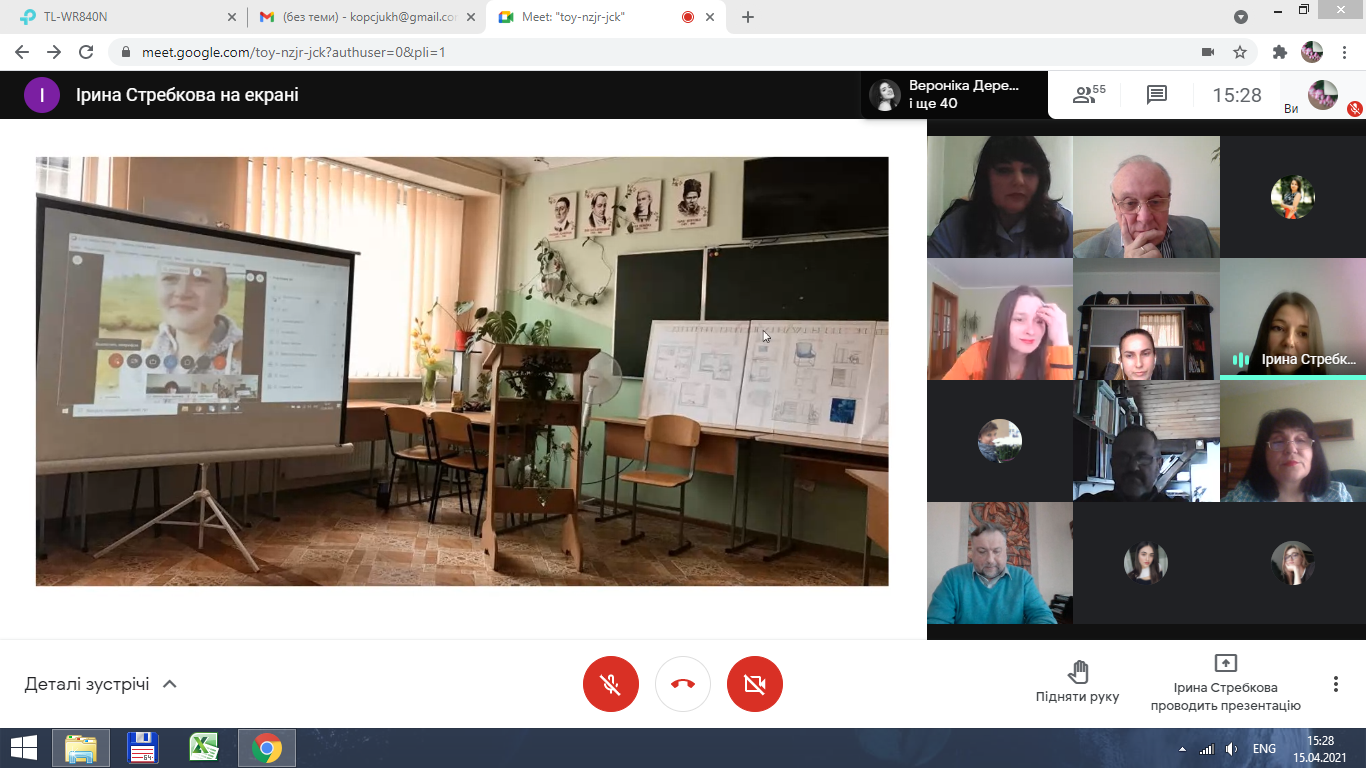
Task: Open Excel from the Windows taskbar
Action: click(x=204, y=748)
